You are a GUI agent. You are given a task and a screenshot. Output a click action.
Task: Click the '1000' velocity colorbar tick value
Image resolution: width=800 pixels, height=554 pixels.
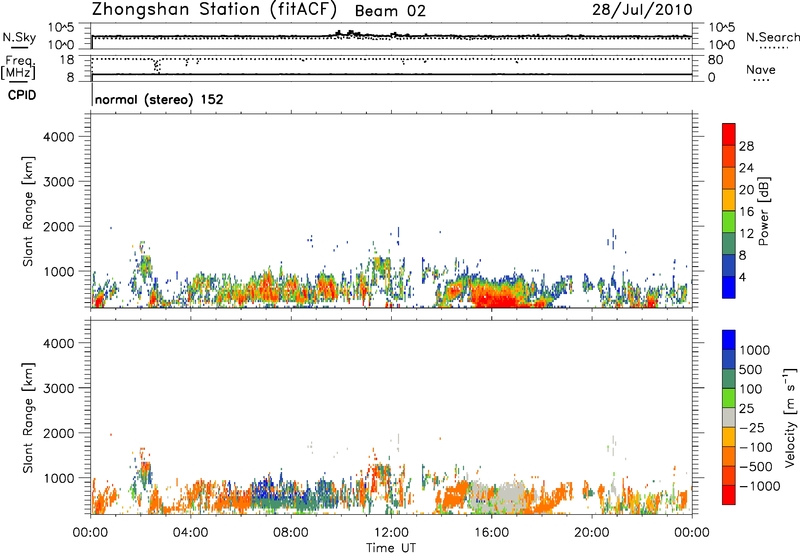click(755, 350)
